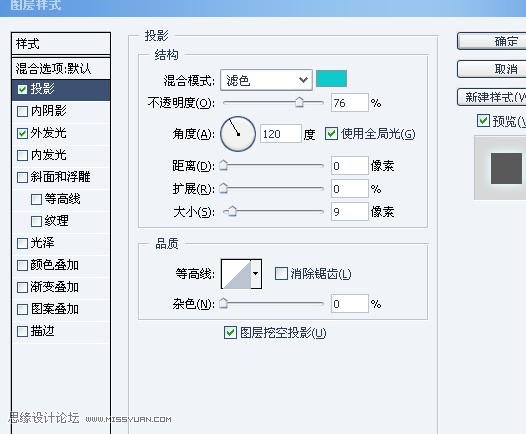
Task: Uncheck the 外发光 checkbox
Action: coord(22,133)
